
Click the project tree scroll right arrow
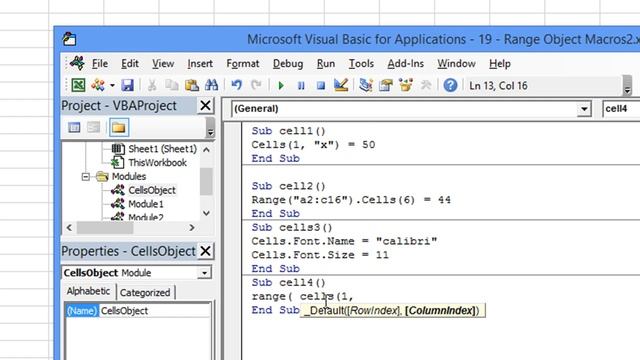point(192,228)
